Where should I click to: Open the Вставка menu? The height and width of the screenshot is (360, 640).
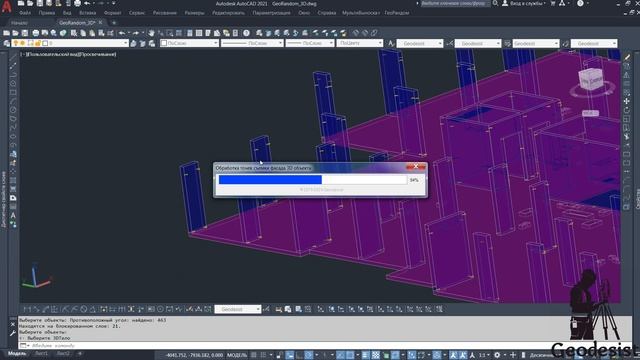tap(87, 13)
